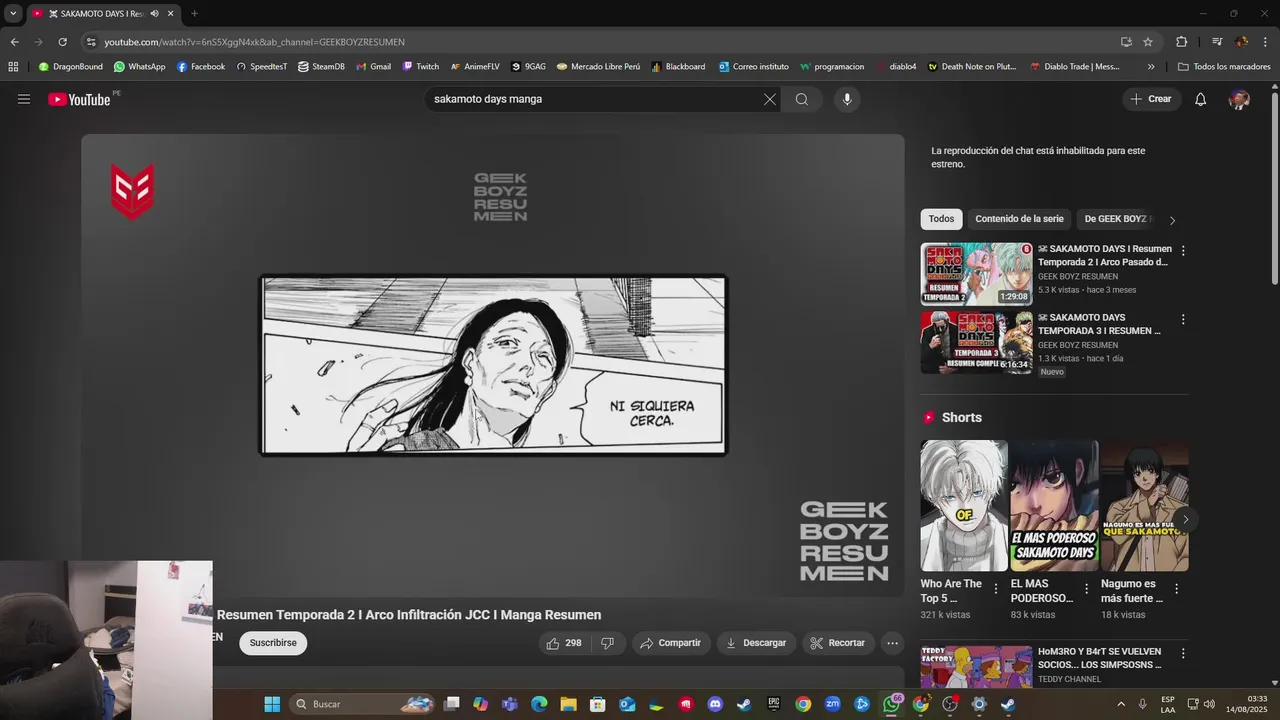Open Mercado Libre Perú bookmark
The width and height of the screenshot is (1280, 720).
598,67
